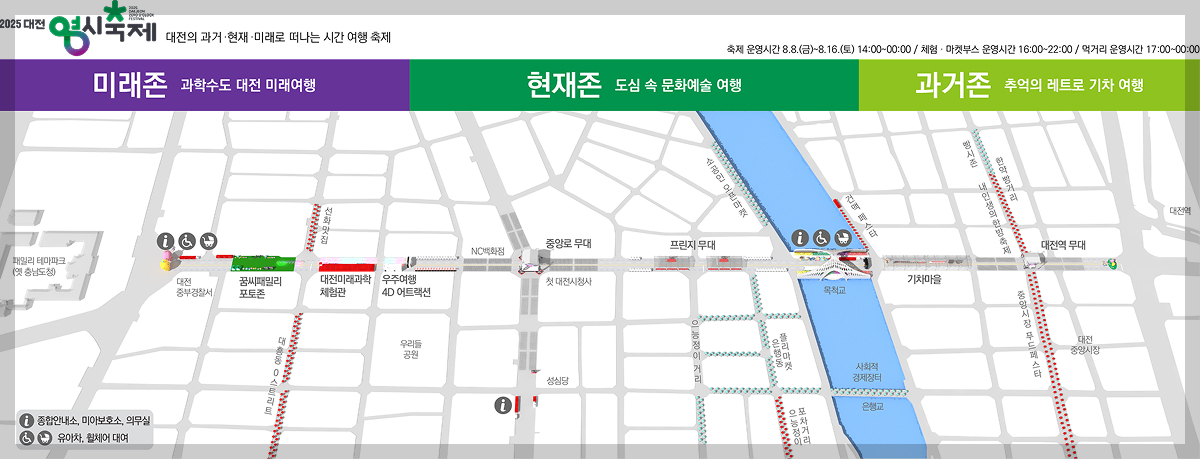Viewport: 1200px width, 459px height.
Task: Click info icon below 성심당
Action: [x=503, y=404]
